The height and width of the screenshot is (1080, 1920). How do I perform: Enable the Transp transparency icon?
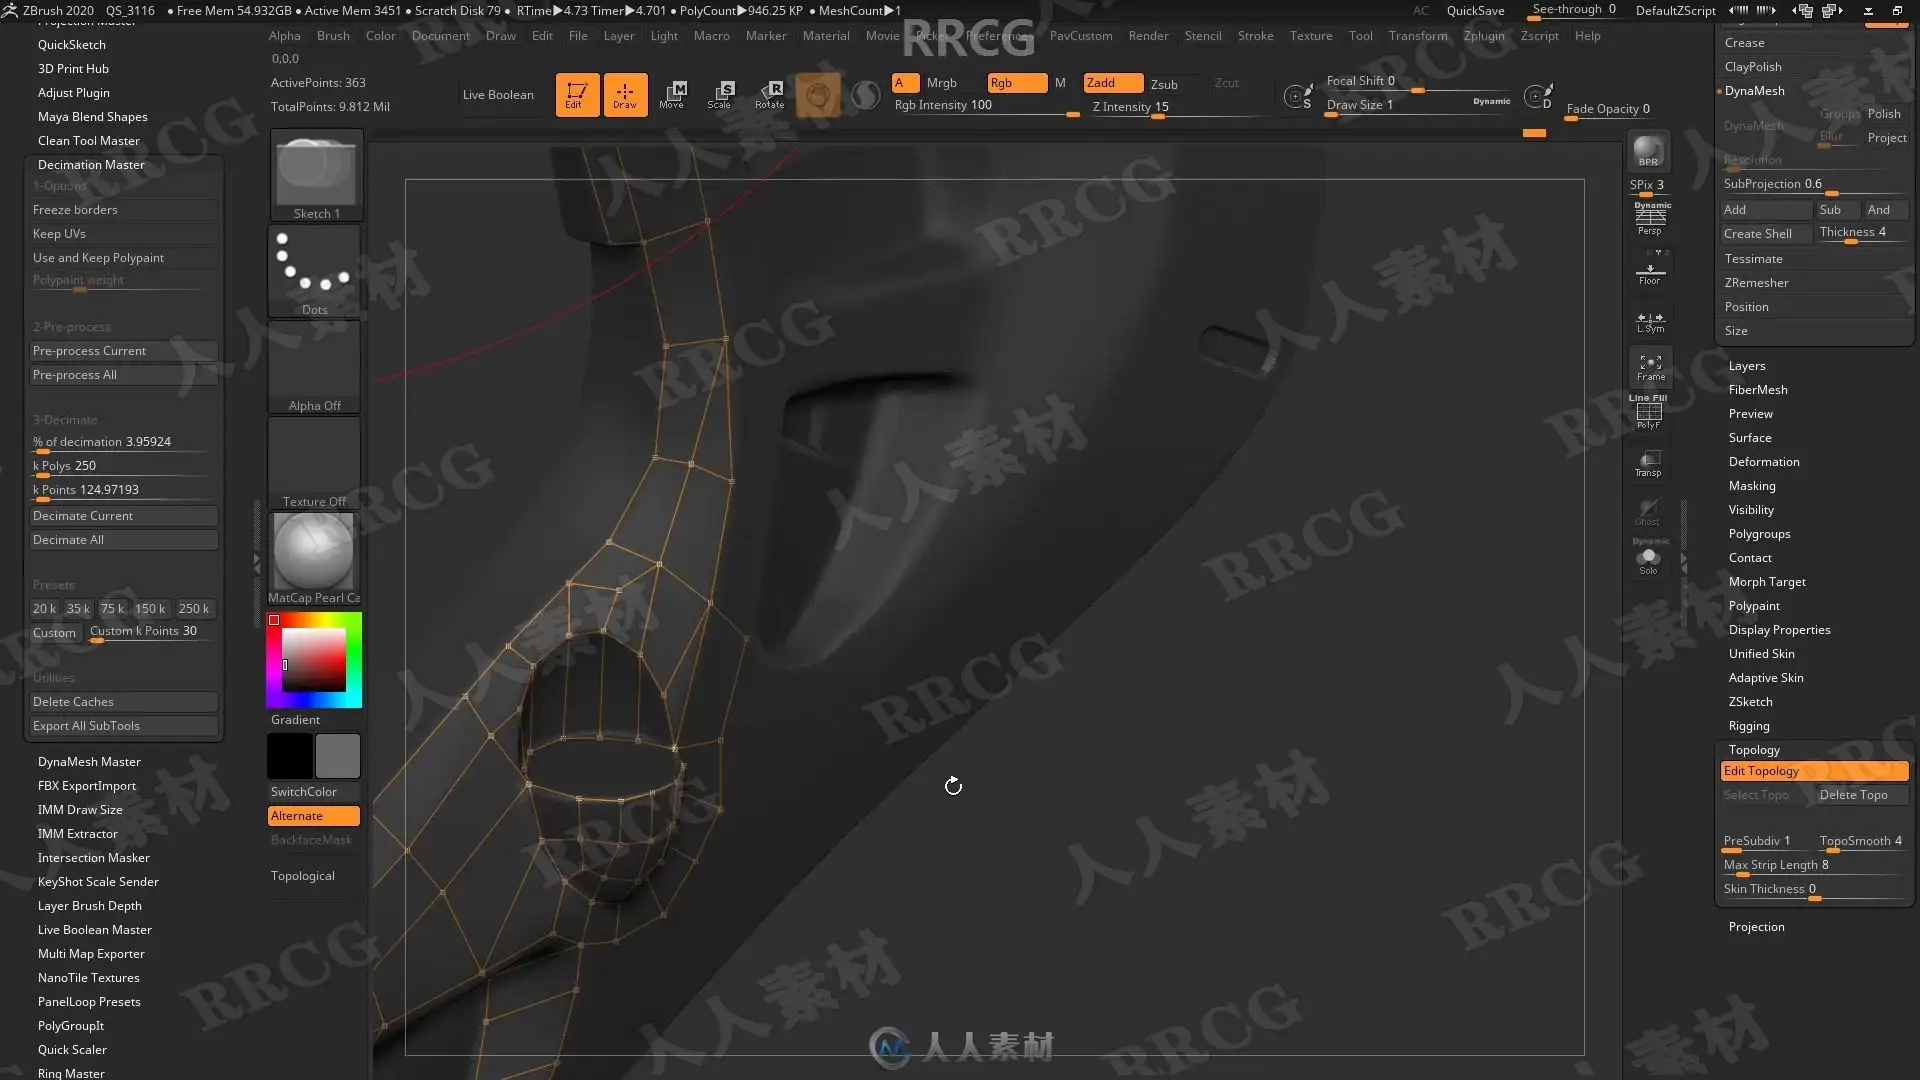1648,463
